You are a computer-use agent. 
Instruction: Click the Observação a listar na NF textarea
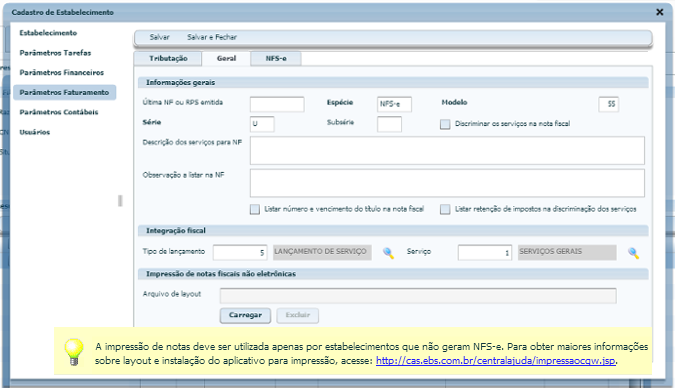(x=447, y=183)
